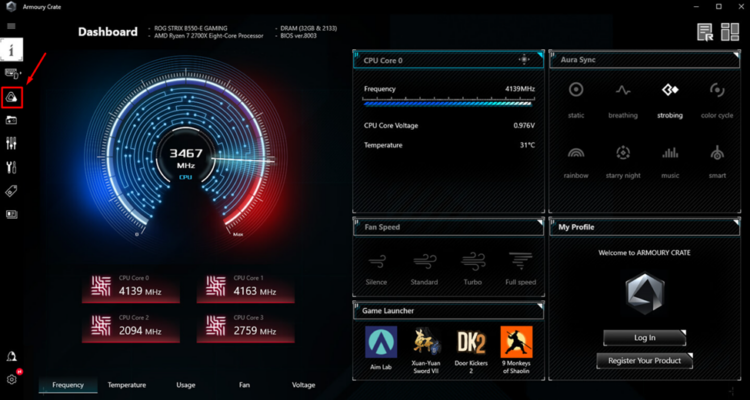Select the CPU Core 0 frequency tile
Image resolution: width=750 pixels, height=400 pixels.
pyautogui.click(x=131, y=287)
